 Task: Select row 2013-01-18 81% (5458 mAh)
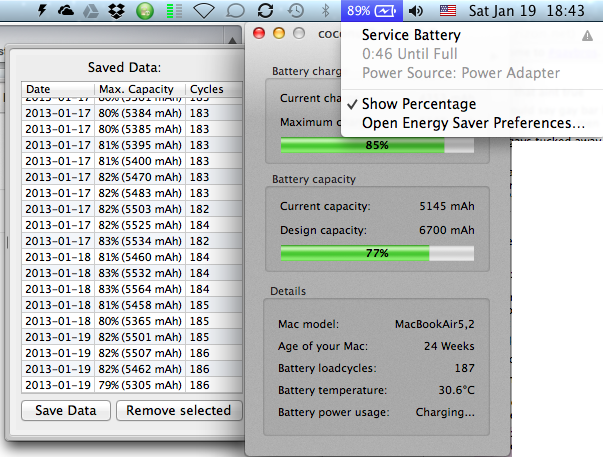click(x=132, y=305)
